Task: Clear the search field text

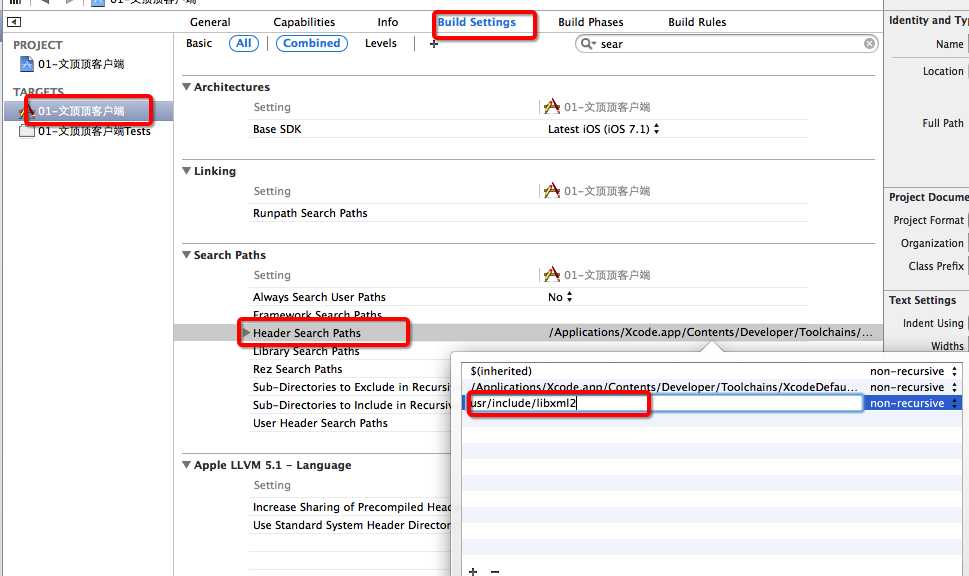Action: click(x=870, y=43)
